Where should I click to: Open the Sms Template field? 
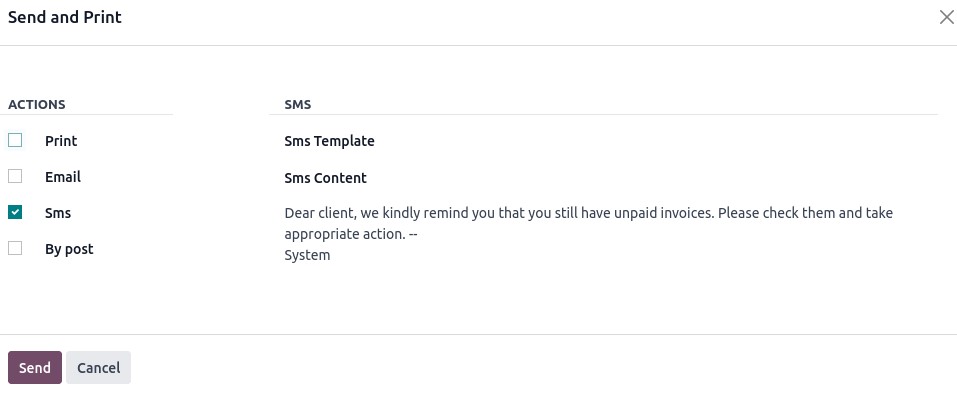click(x=656, y=141)
